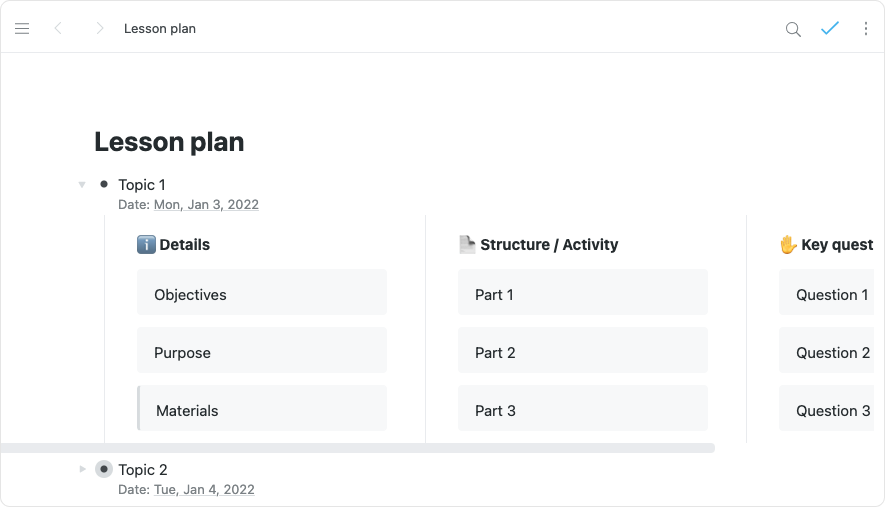Viewport: 885px width, 507px height.
Task: Click the Question 1 card
Action: click(830, 294)
